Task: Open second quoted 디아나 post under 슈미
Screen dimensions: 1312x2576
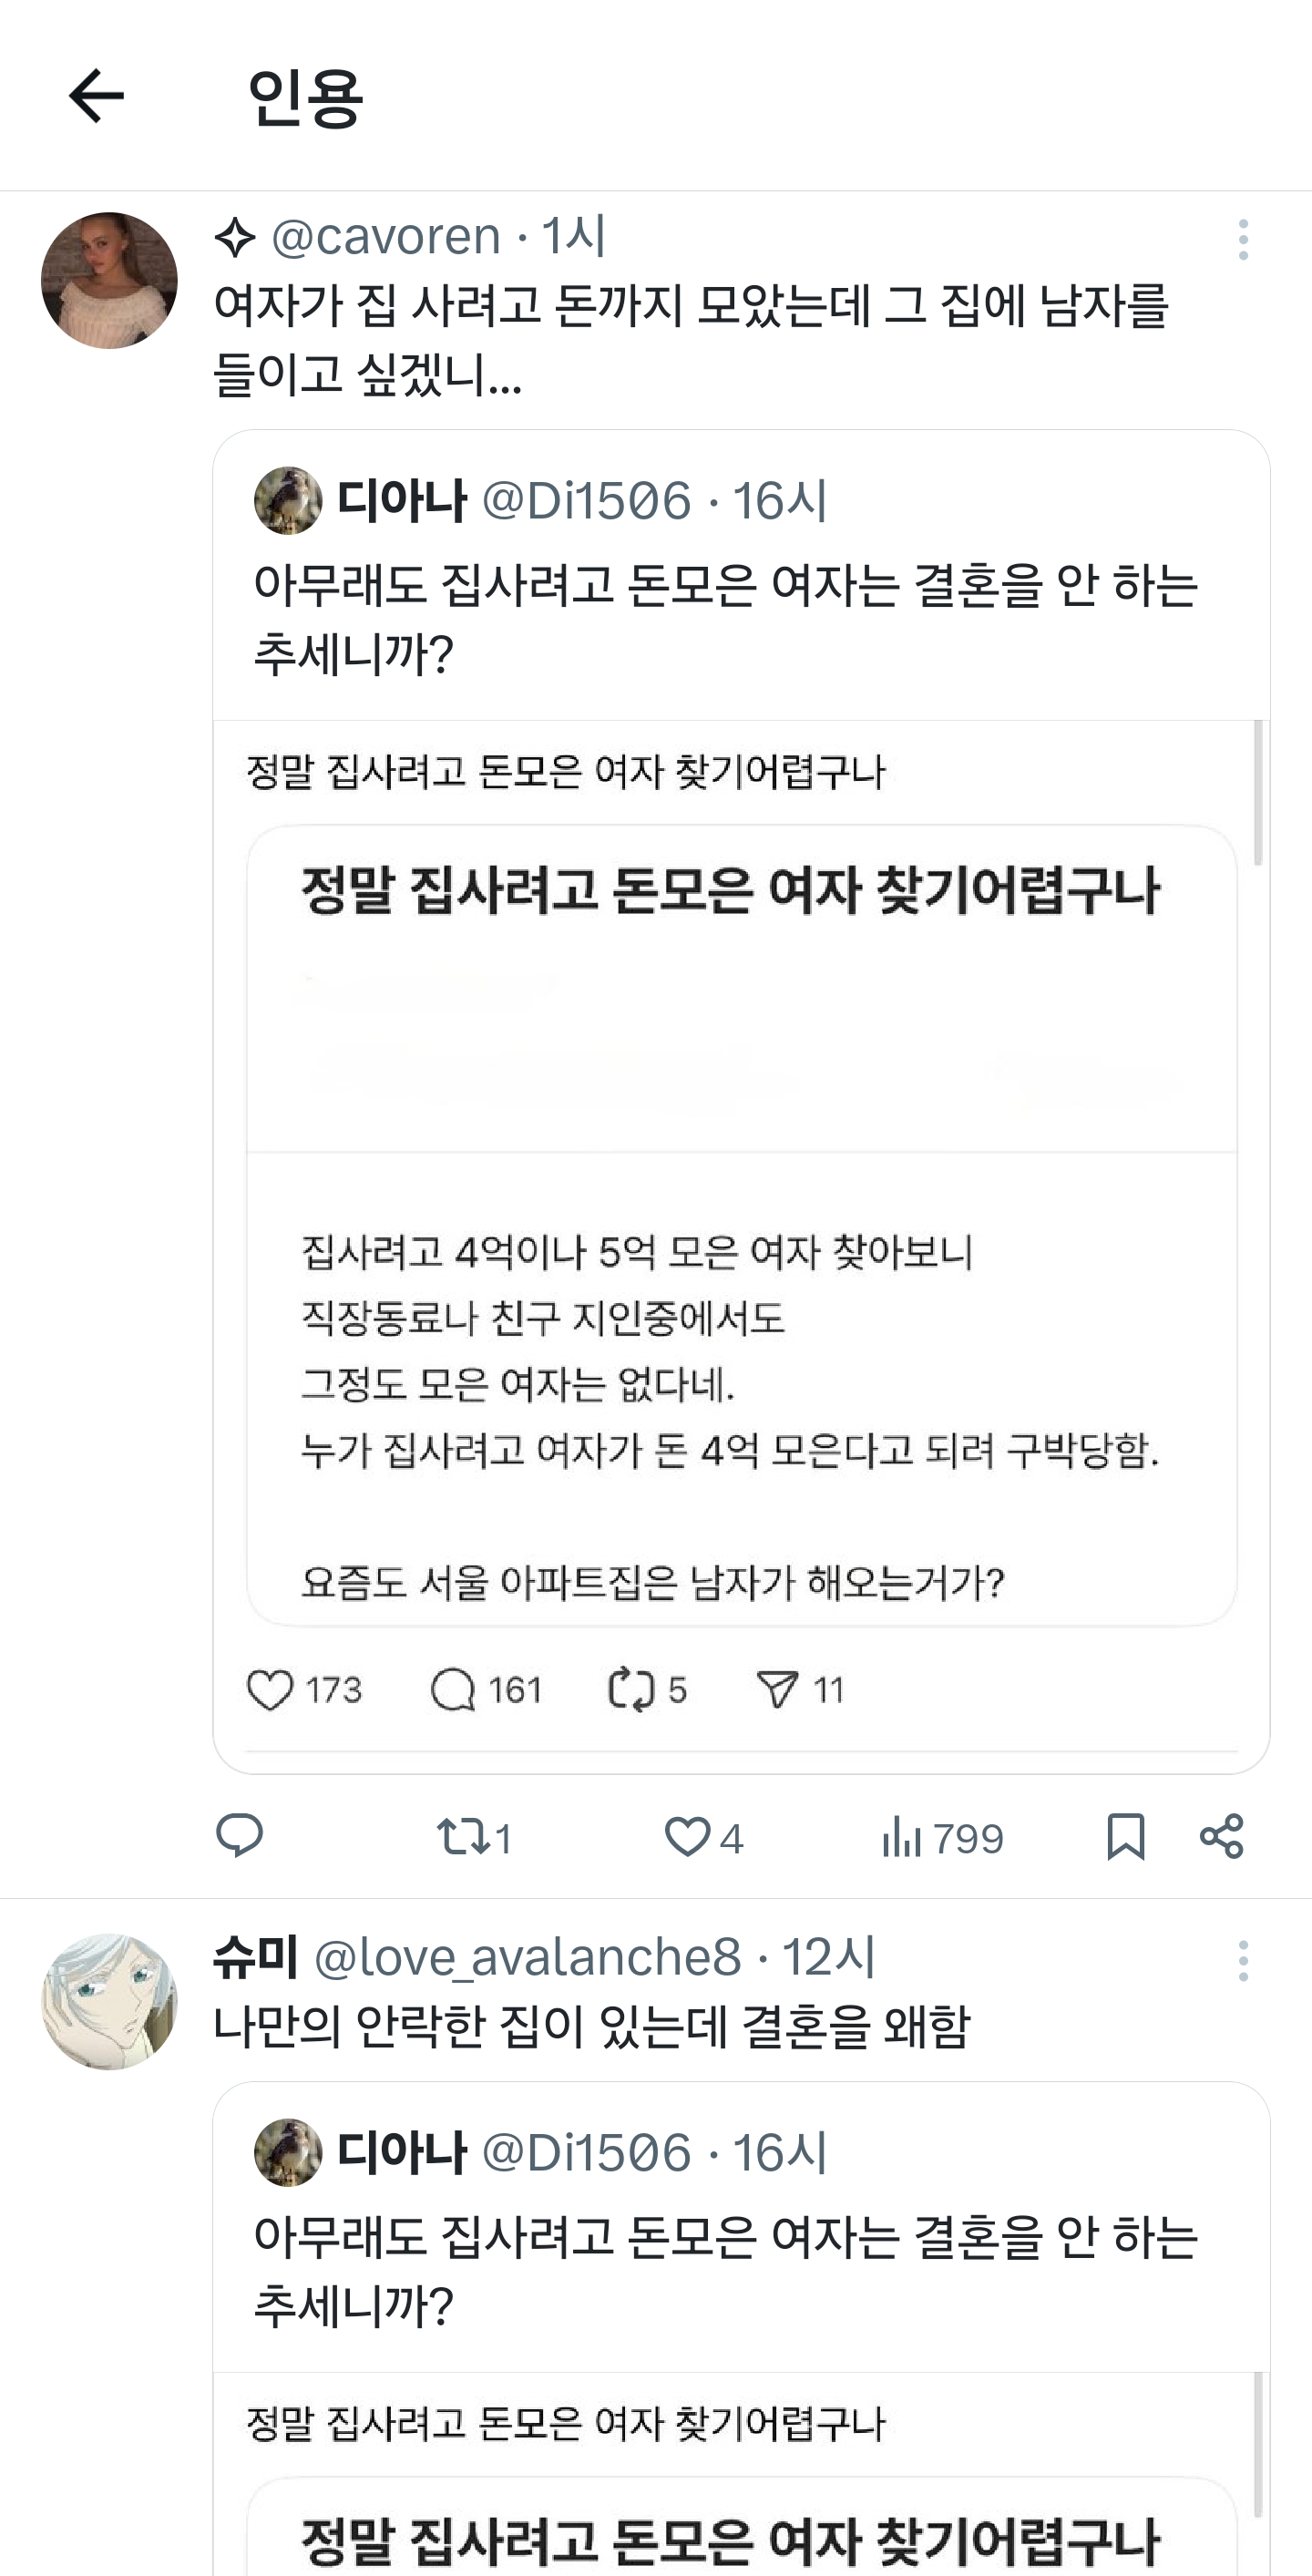Action: pyautogui.click(x=725, y=2272)
